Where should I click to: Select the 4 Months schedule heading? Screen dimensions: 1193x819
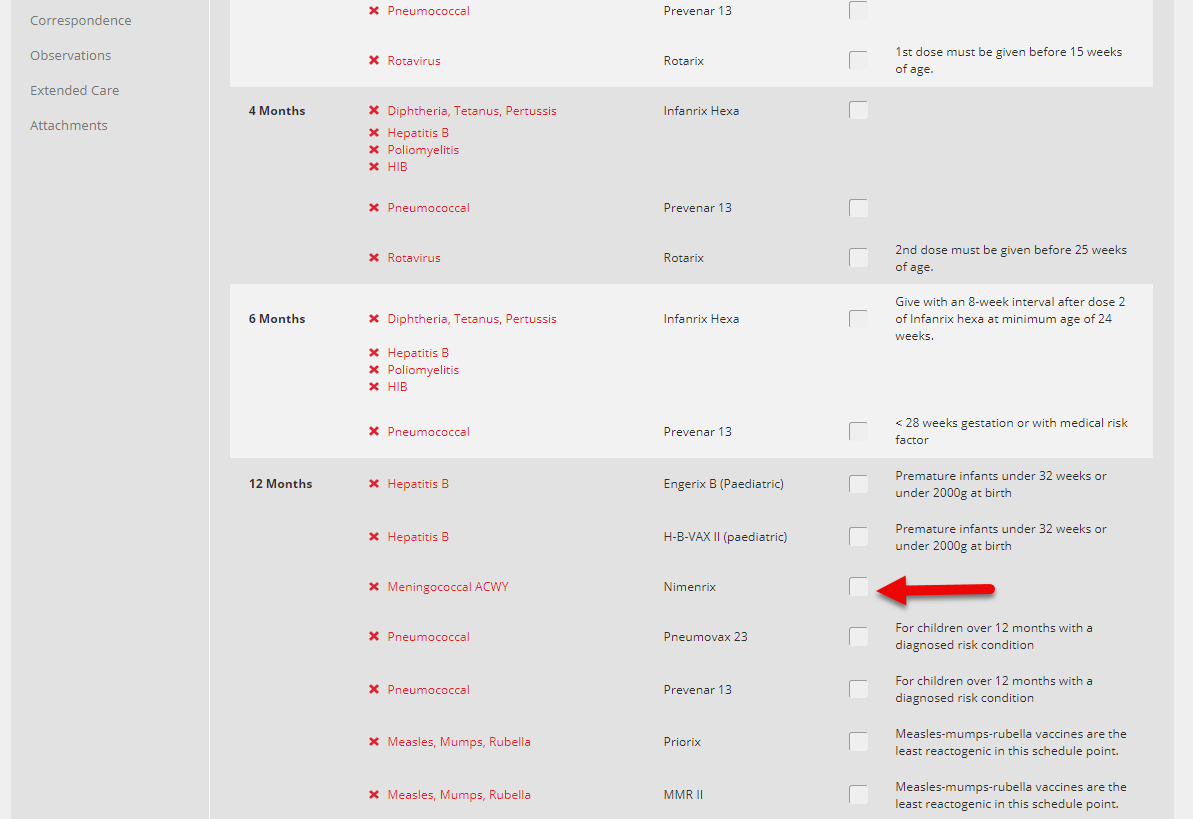click(277, 110)
